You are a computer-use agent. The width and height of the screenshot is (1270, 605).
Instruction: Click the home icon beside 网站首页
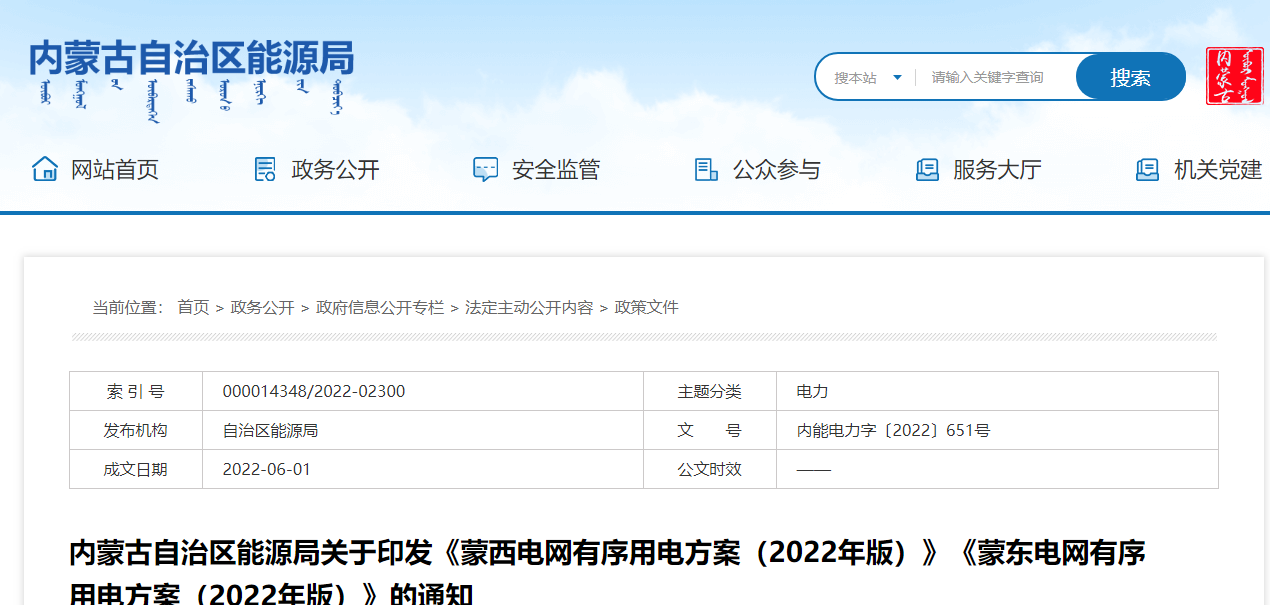point(45,169)
